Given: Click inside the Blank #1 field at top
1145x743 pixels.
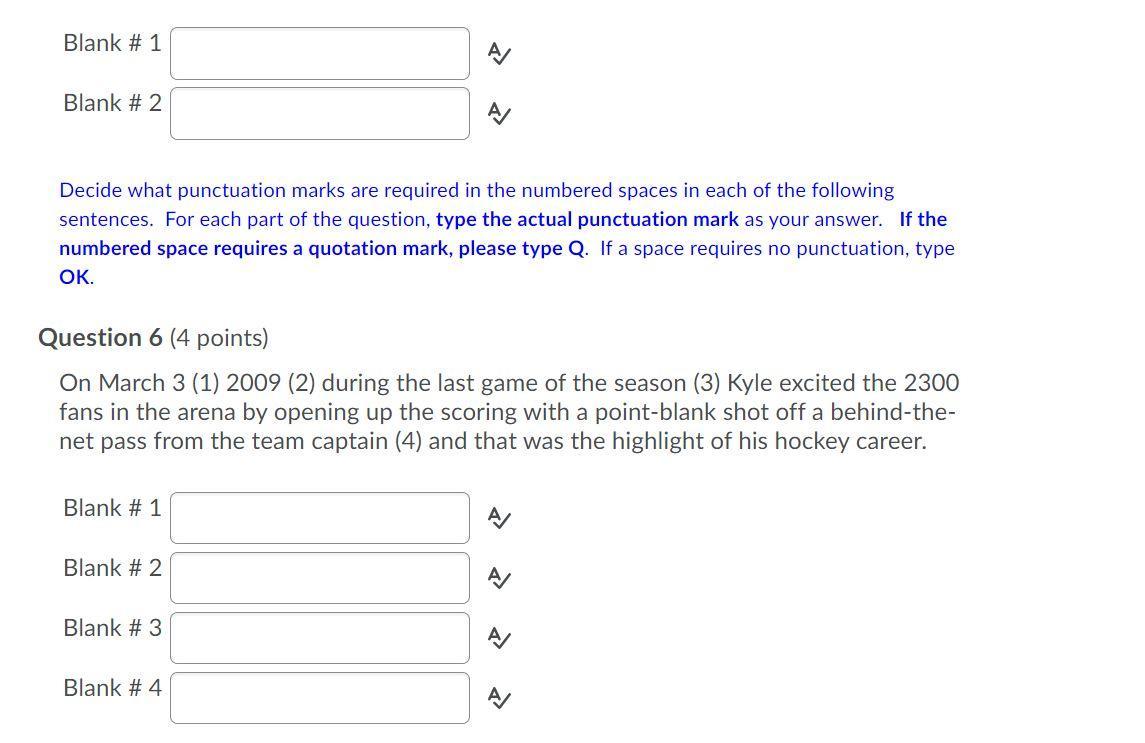Looking at the screenshot, I should [x=320, y=53].
